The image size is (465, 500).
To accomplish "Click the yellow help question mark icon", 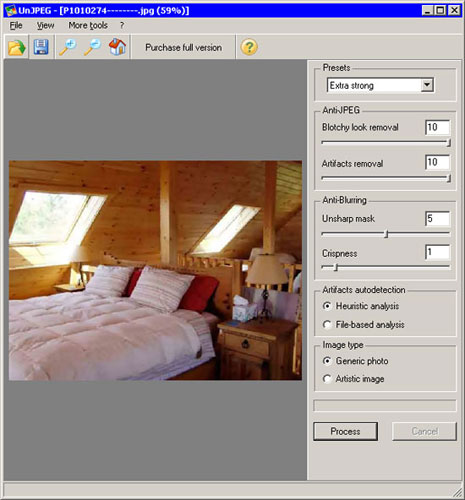I will [249, 47].
